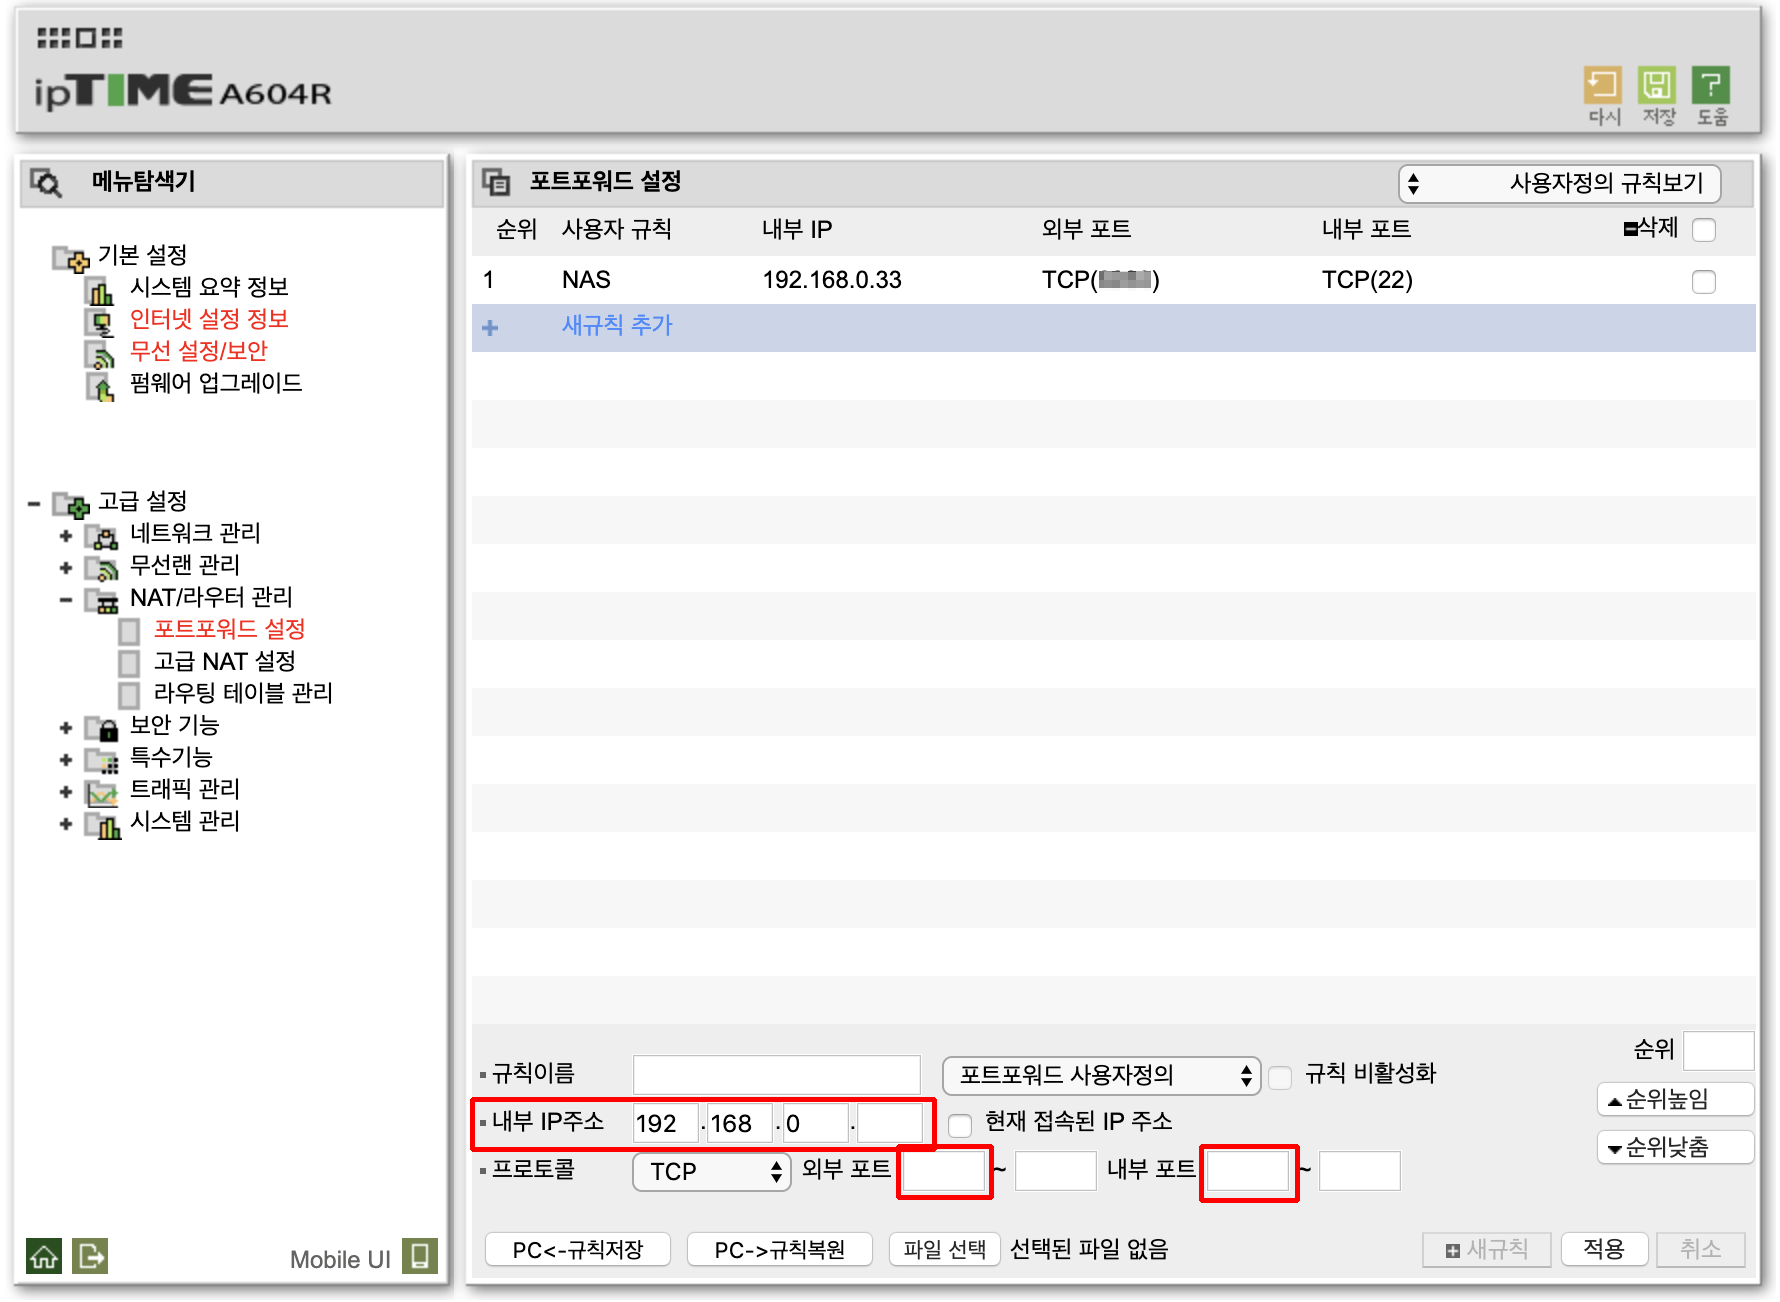1780x1302 pixels.
Task: Open 시스템 요약 정보 menu item
Action: 209,288
